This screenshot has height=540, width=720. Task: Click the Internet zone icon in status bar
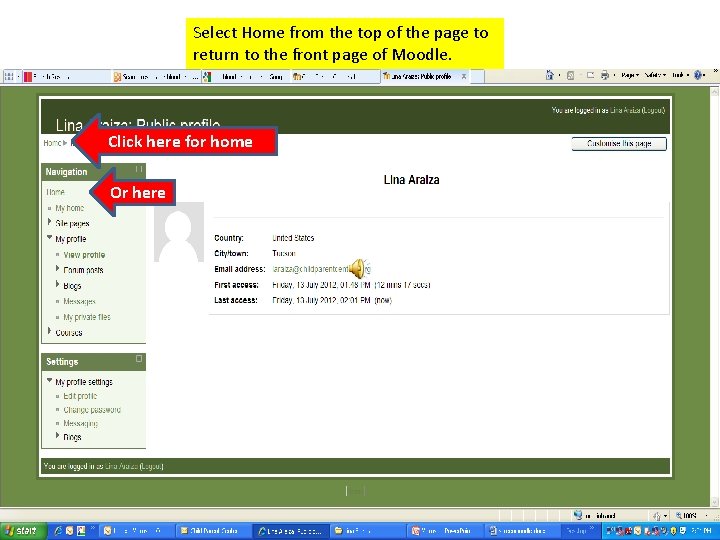578,515
